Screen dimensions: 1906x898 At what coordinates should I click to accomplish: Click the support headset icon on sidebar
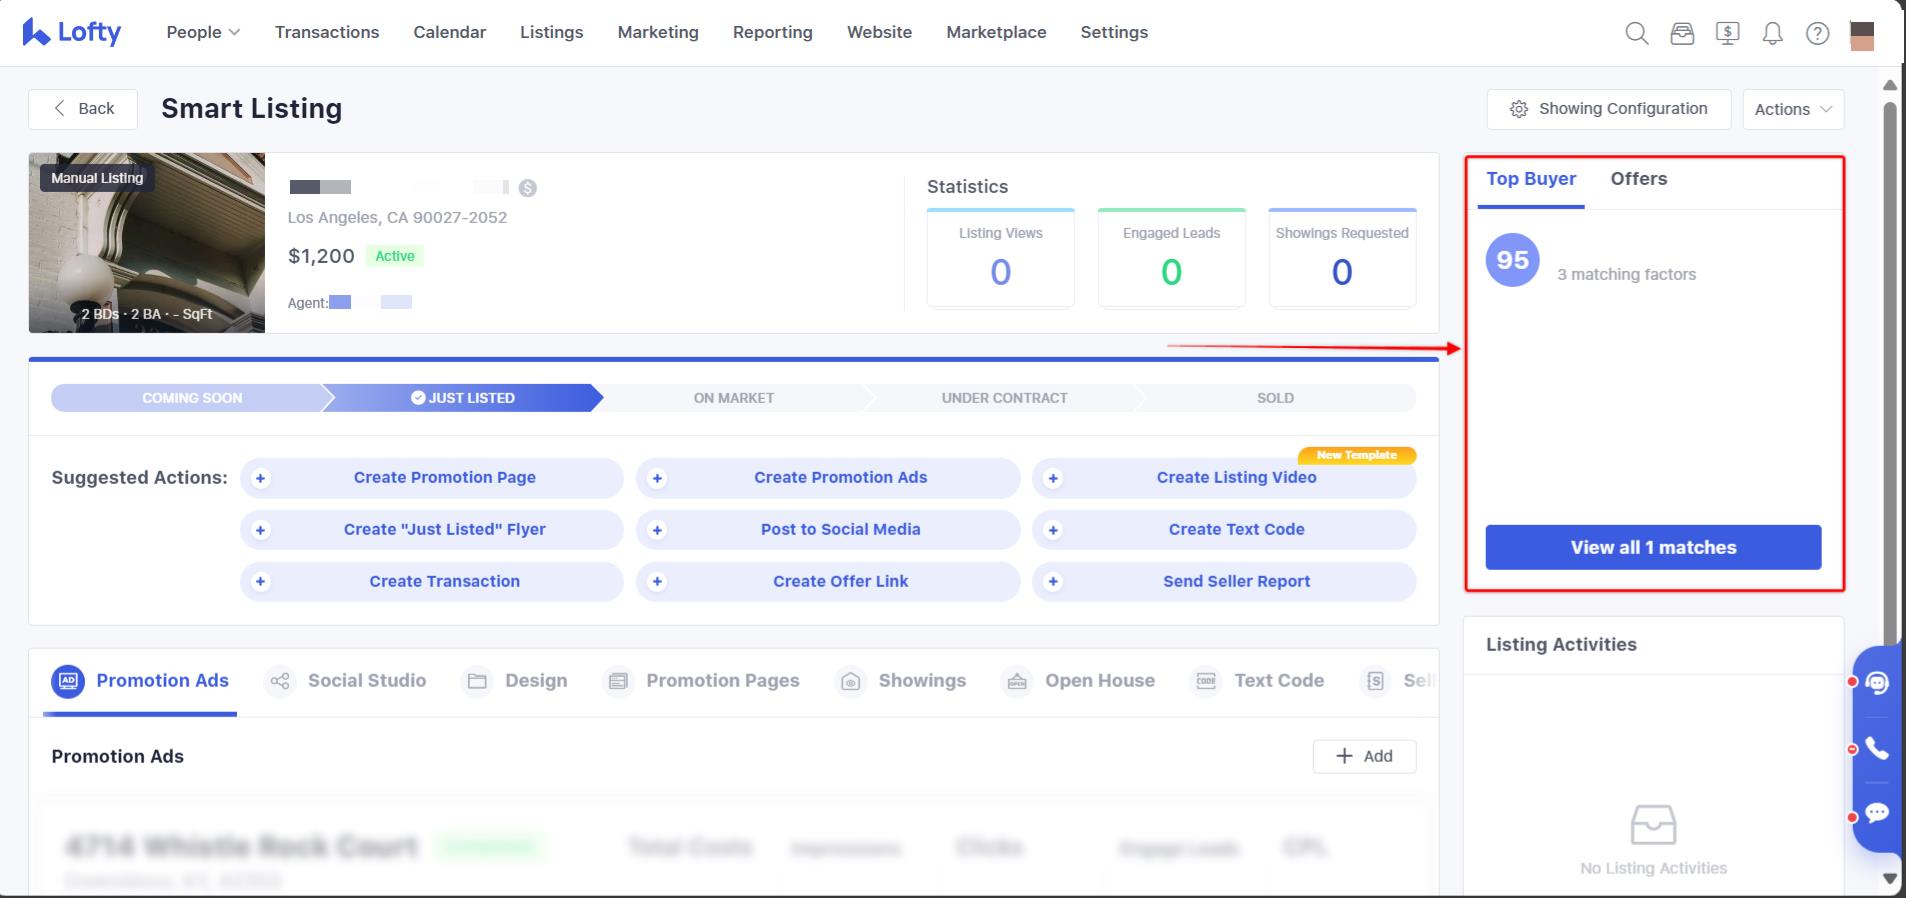1877,683
